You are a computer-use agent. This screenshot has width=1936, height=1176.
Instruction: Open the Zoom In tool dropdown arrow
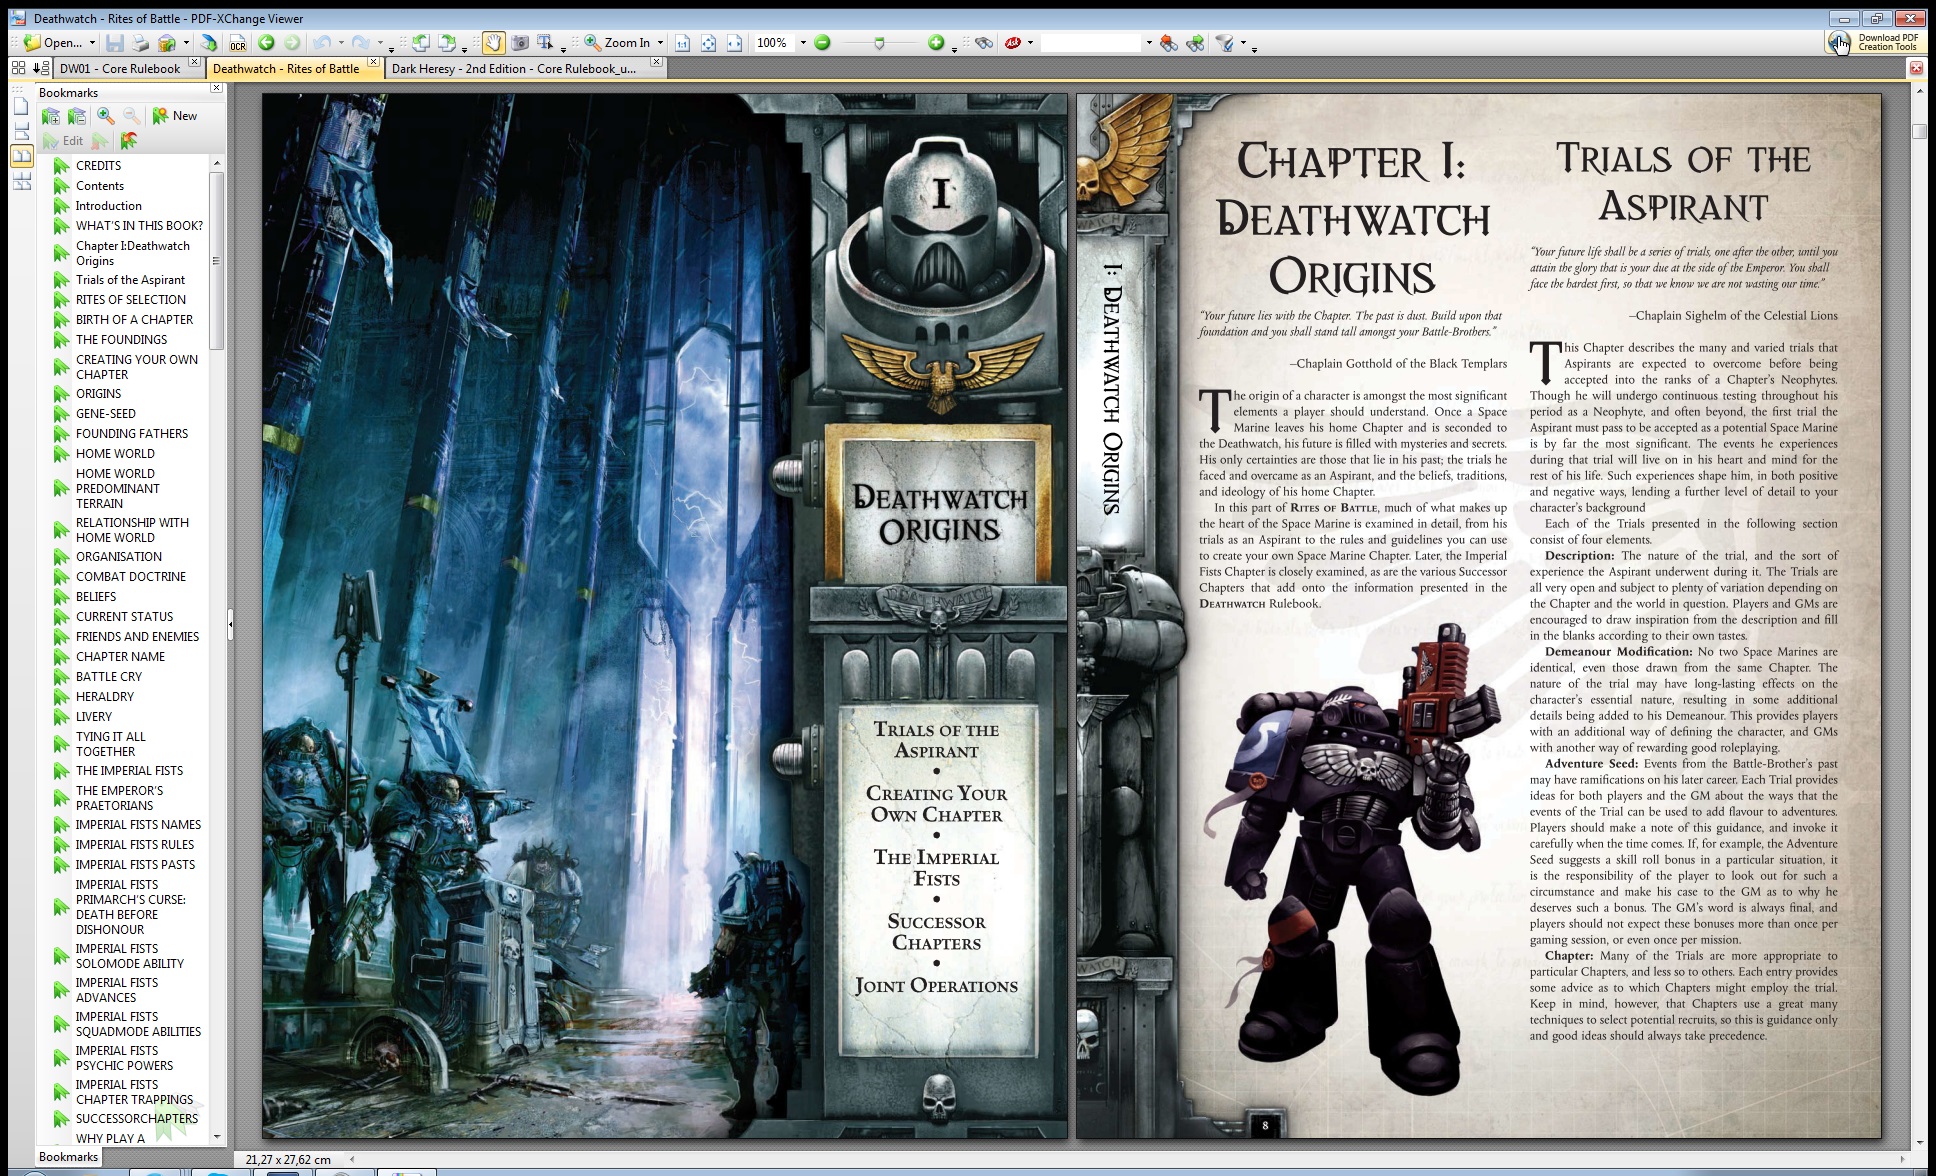point(660,43)
